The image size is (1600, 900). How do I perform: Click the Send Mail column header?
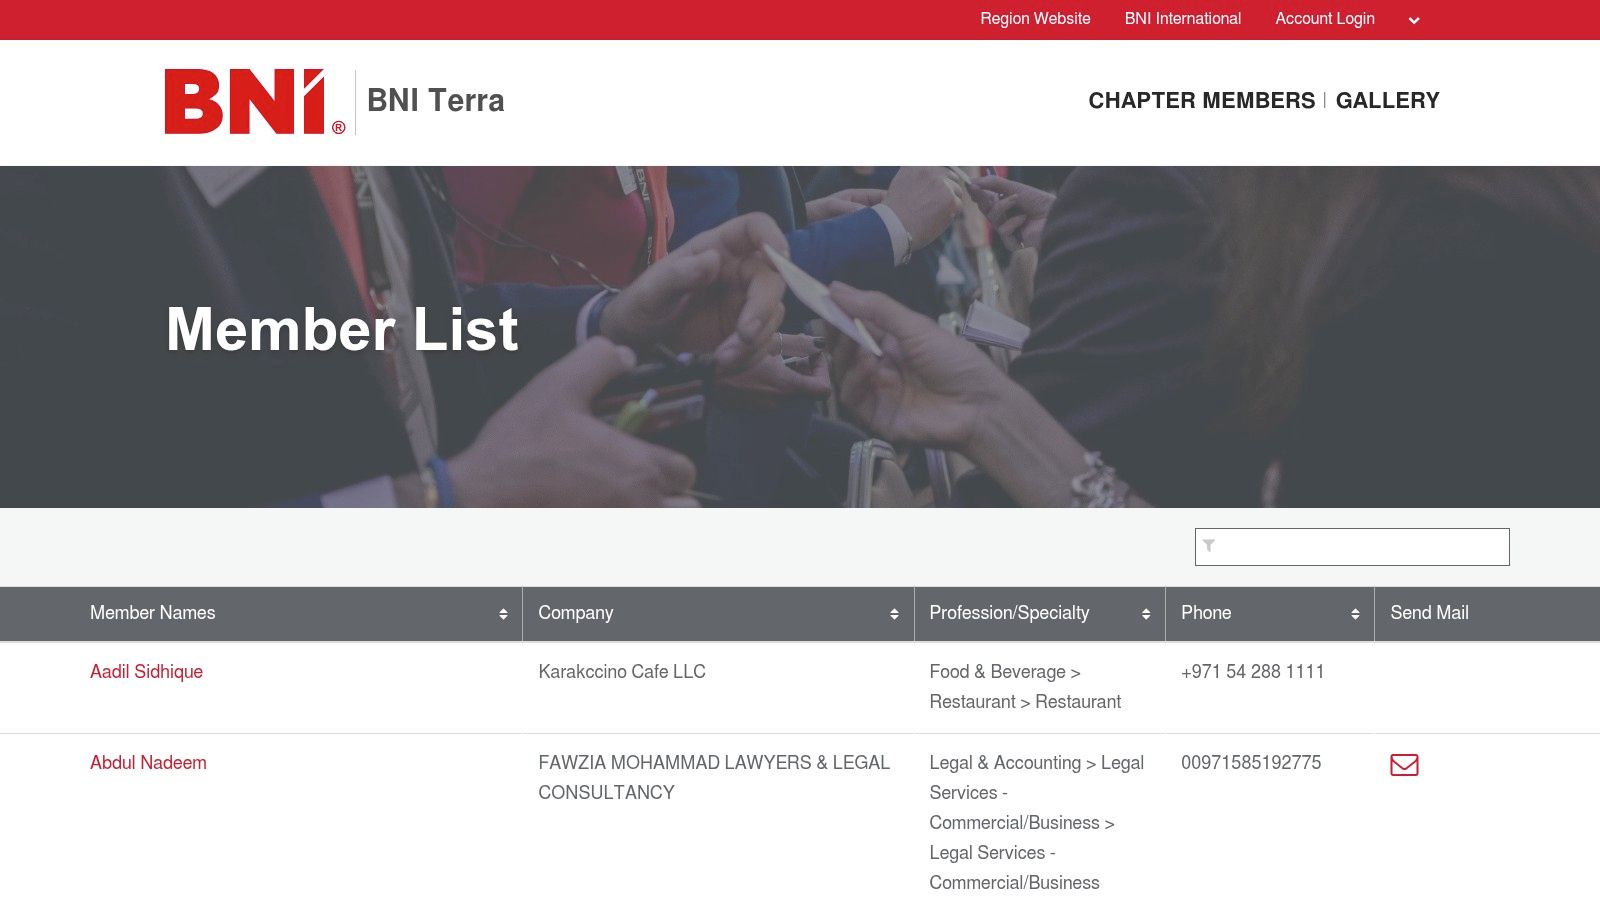click(x=1429, y=613)
